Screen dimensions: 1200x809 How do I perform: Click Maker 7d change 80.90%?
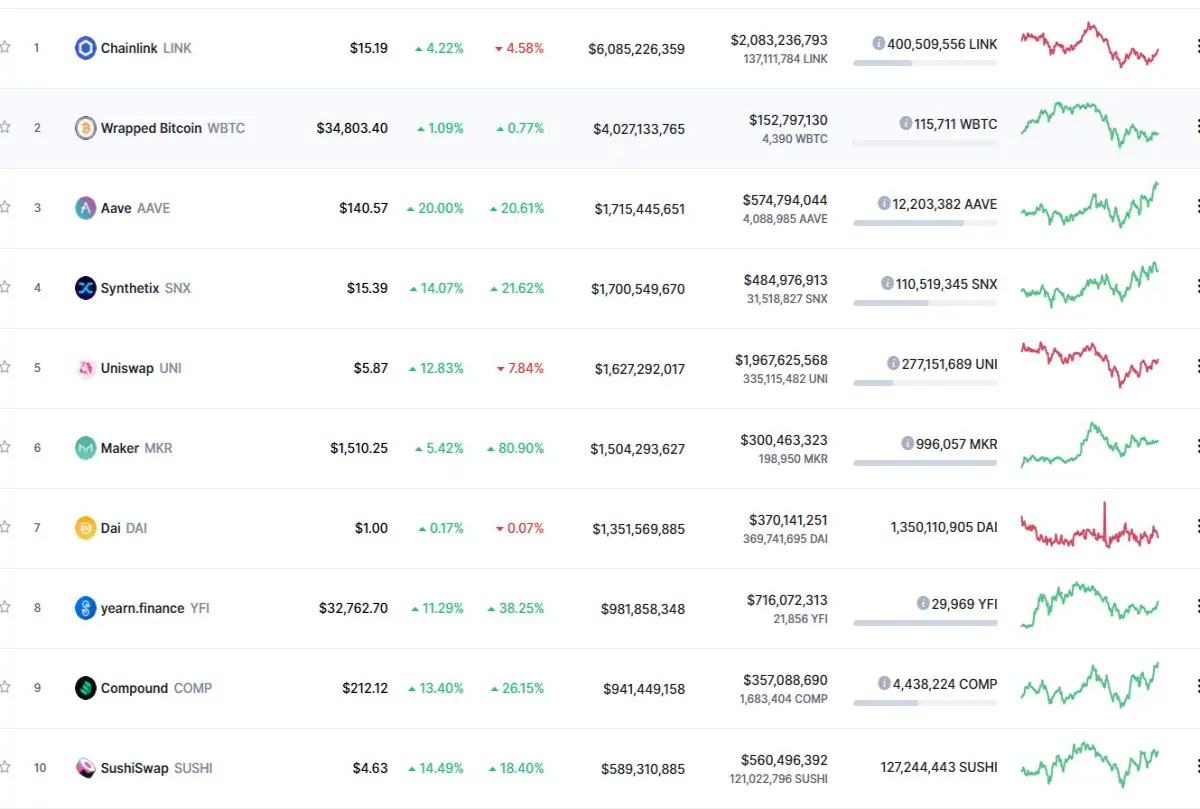tap(516, 448)
